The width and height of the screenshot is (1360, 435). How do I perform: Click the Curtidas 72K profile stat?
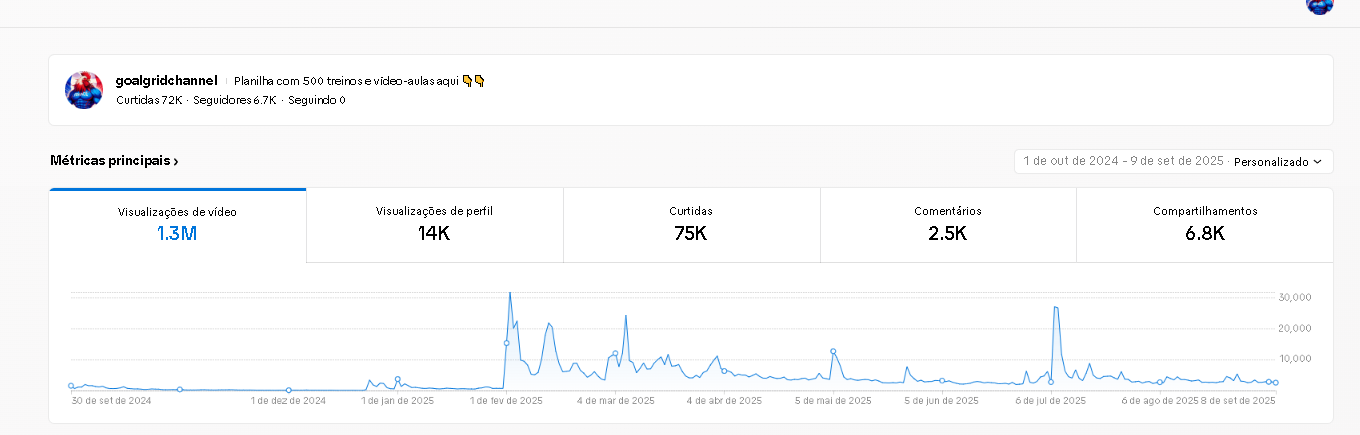pos(149,100)
